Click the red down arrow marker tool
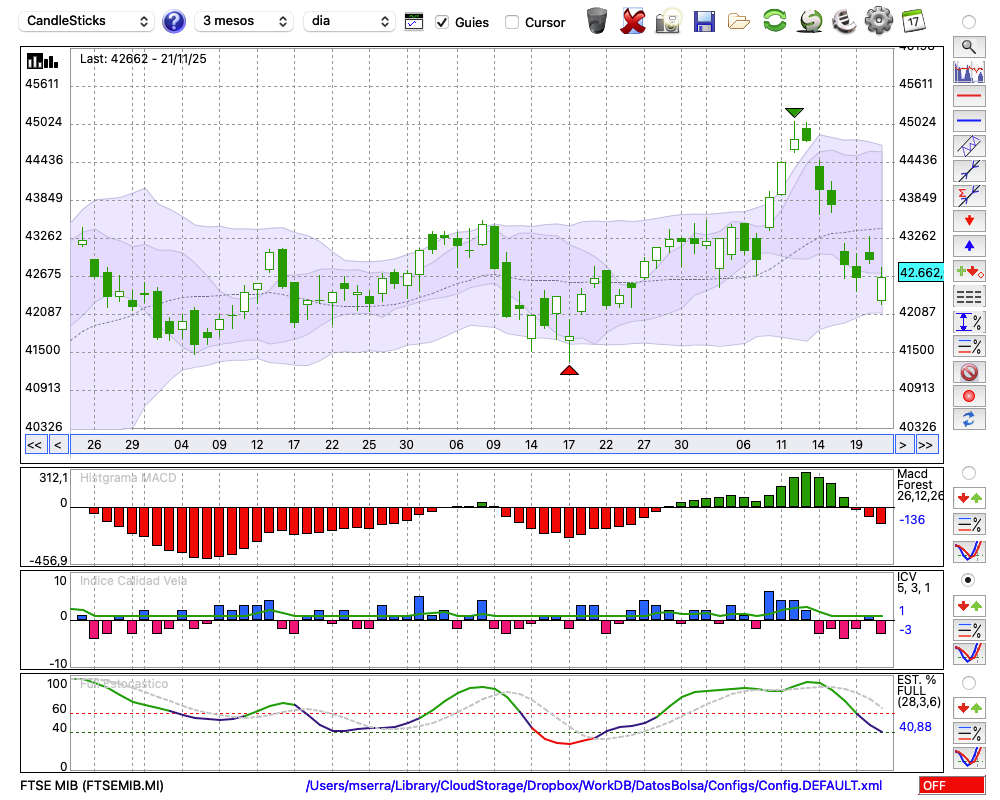This screenshot has height=800, width=1000. [x=968, y=220]
